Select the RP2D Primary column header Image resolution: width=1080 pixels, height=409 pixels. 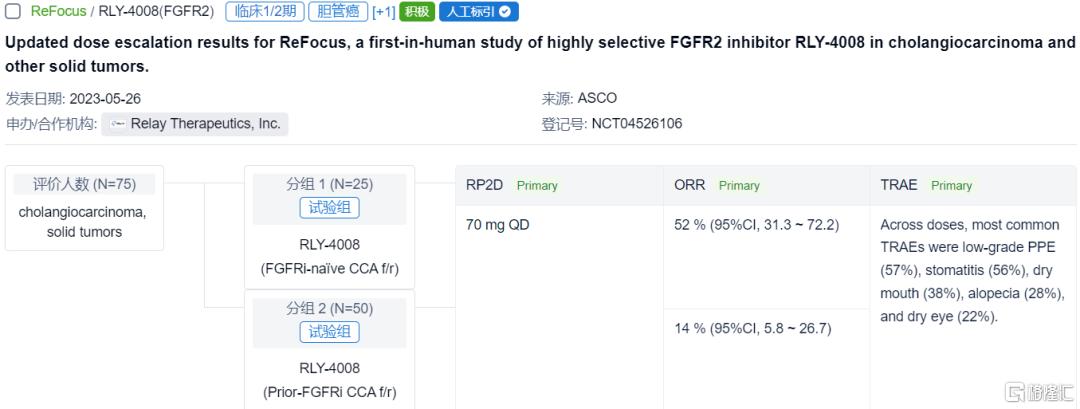[x=511, y=185]
